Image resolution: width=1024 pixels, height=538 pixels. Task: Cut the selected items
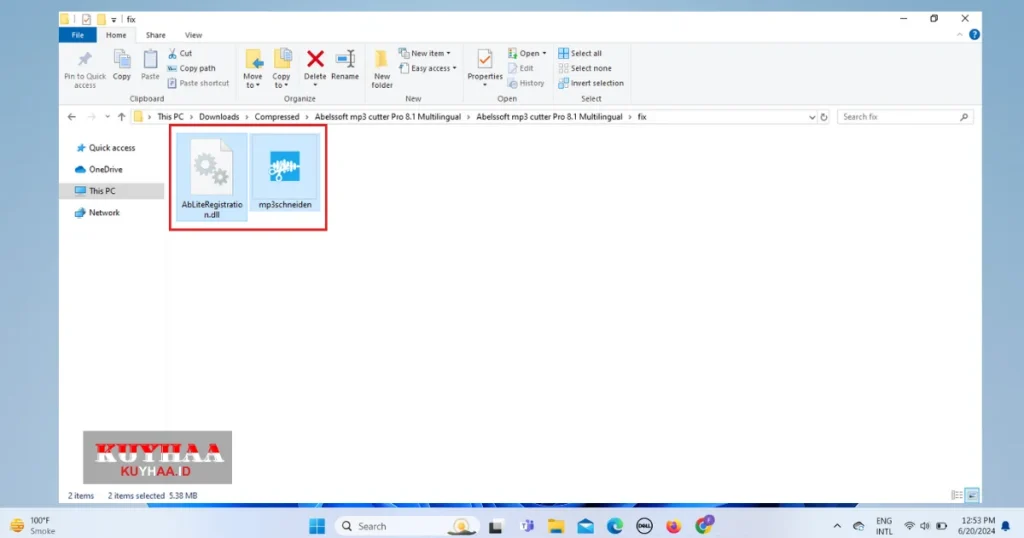pyautogui.click(x=180, y=54)
